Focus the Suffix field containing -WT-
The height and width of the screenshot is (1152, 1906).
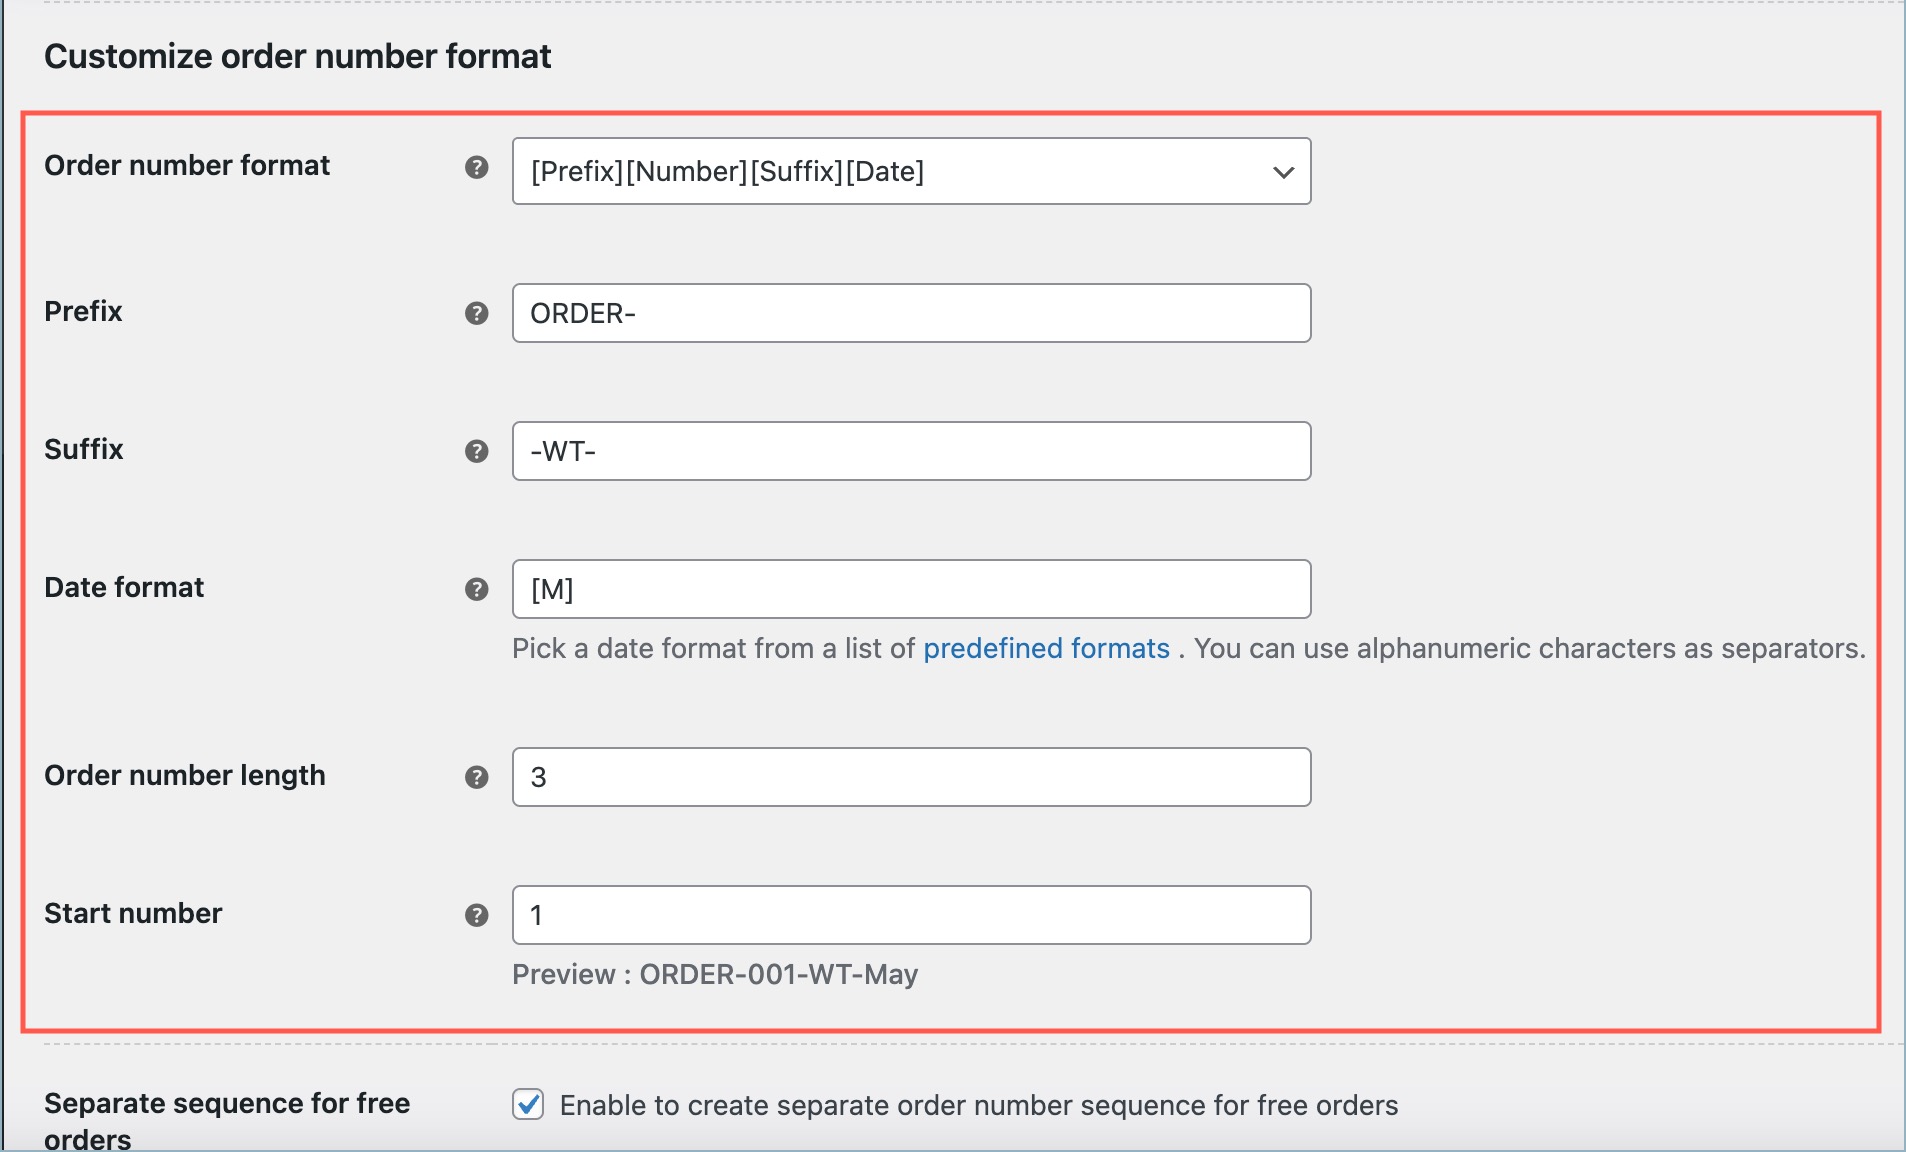910,451
